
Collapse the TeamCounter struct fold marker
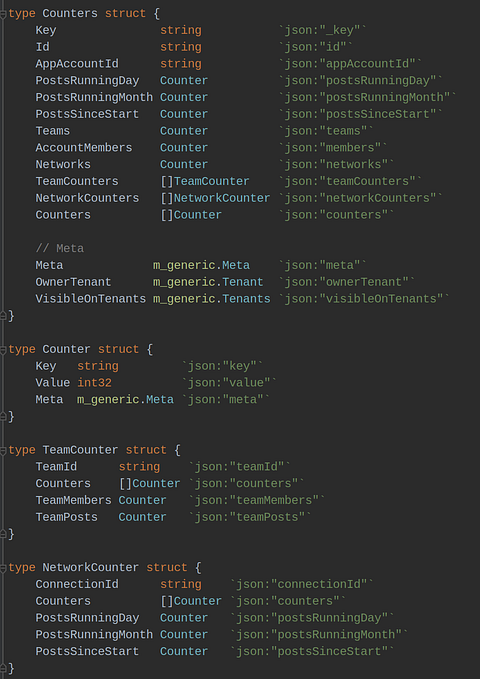coord(3,450)
